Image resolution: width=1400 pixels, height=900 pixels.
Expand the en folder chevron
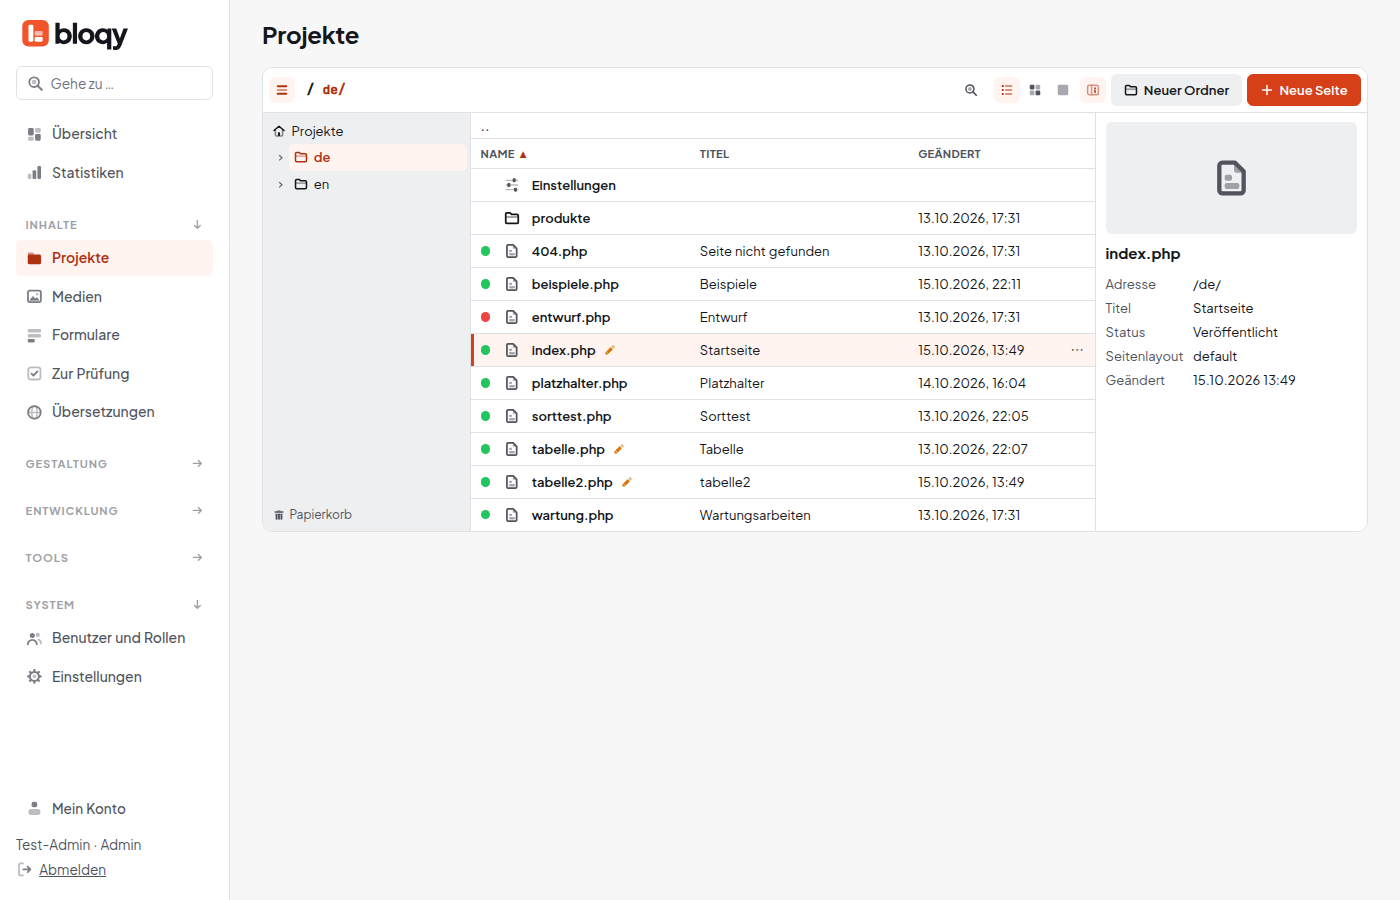(280, 185)
